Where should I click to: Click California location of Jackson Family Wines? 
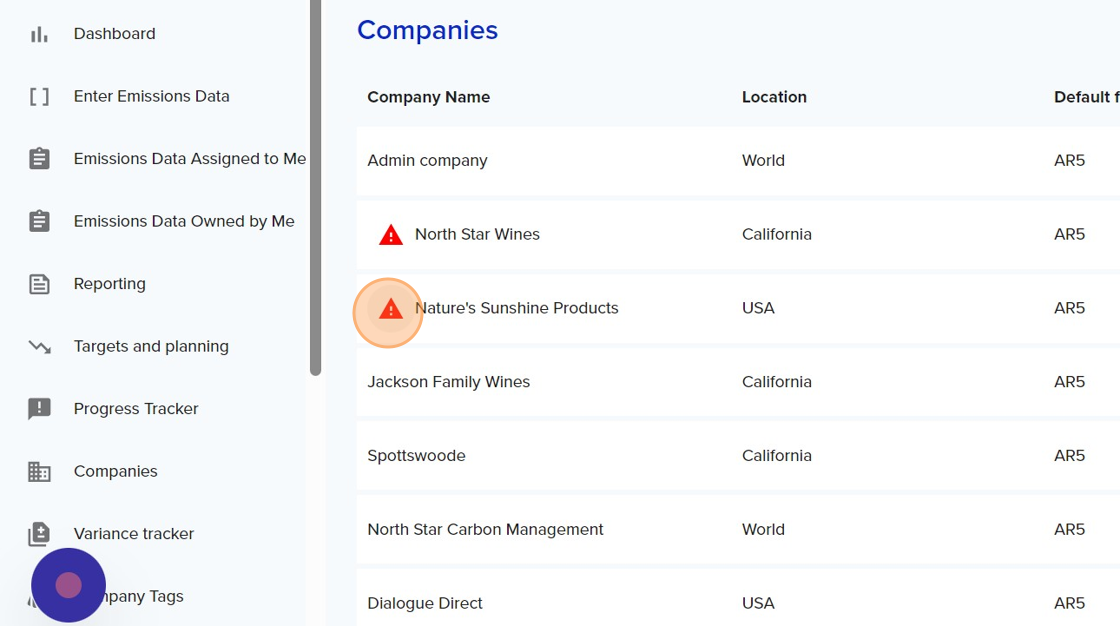(x=776, y=382)
